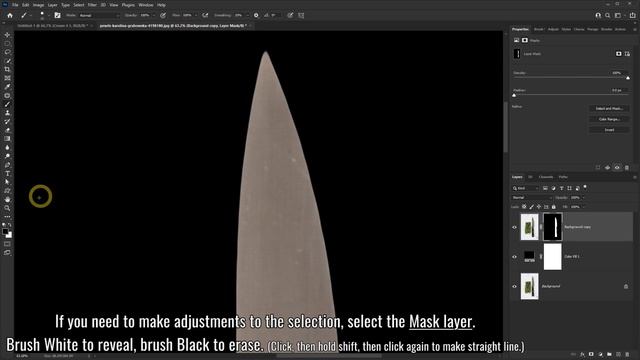640x360 pixels.
Task: Select the Eyedropper tool
Action: coord(7,87)
